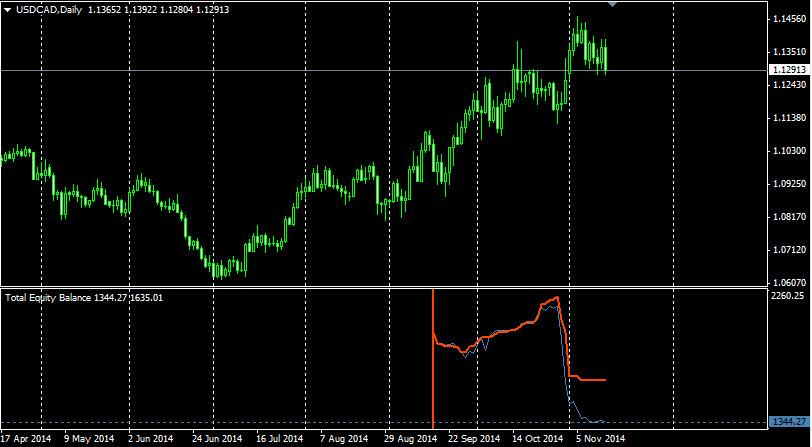The height and width of the screenshot is (447, 812).
Task: Click the 1.07120 price scale label
Action: click(789, 250)
